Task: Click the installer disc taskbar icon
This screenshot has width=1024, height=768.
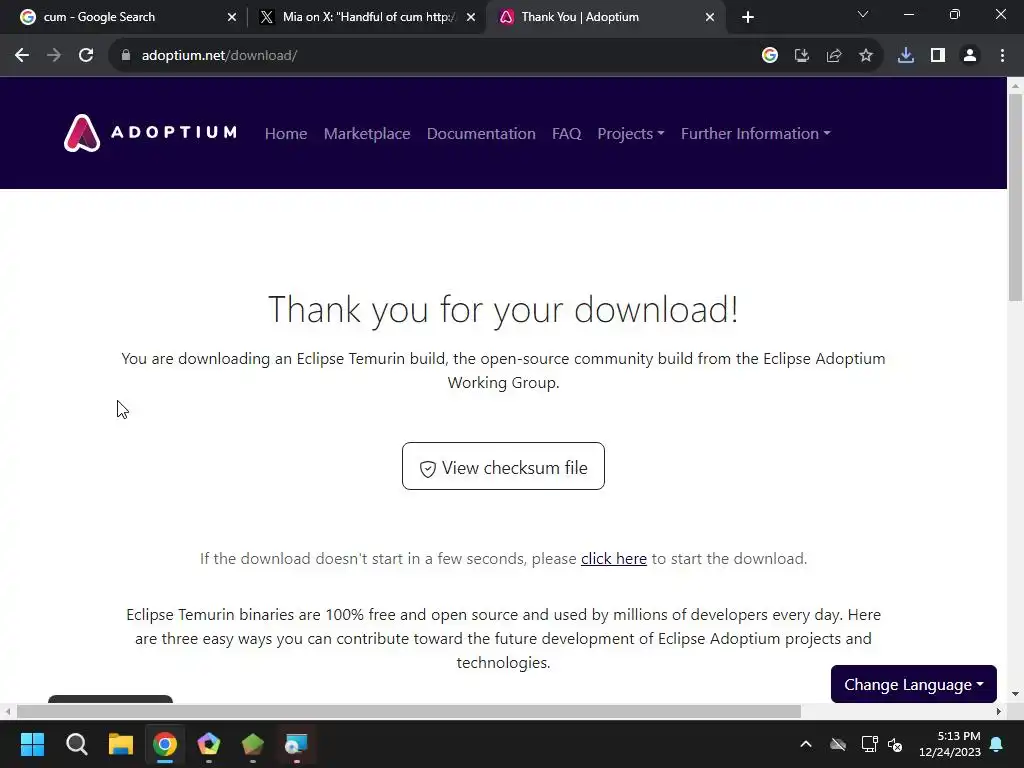Action: [x=296, y=744]
